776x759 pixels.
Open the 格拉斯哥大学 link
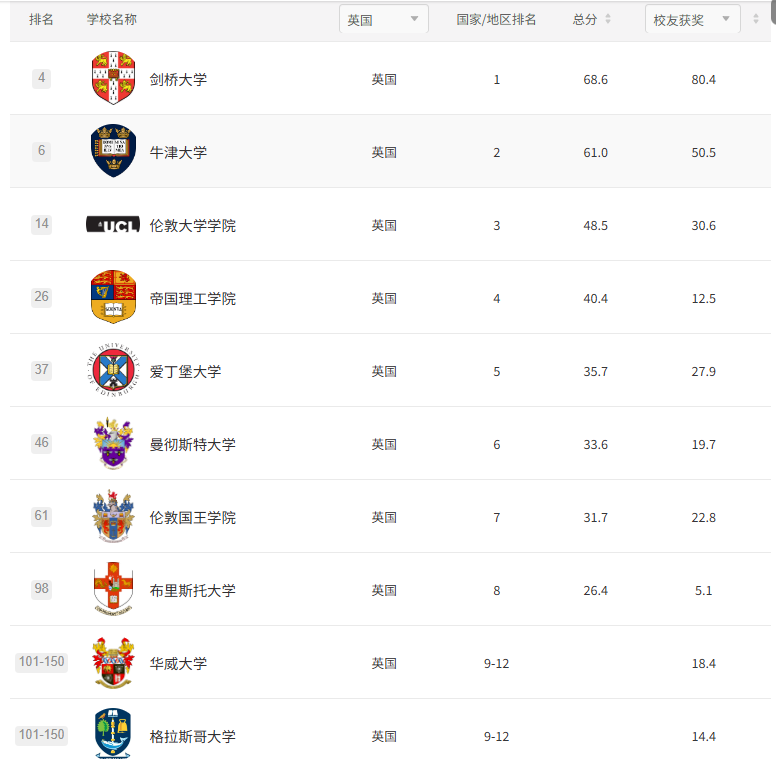(193, 736)
